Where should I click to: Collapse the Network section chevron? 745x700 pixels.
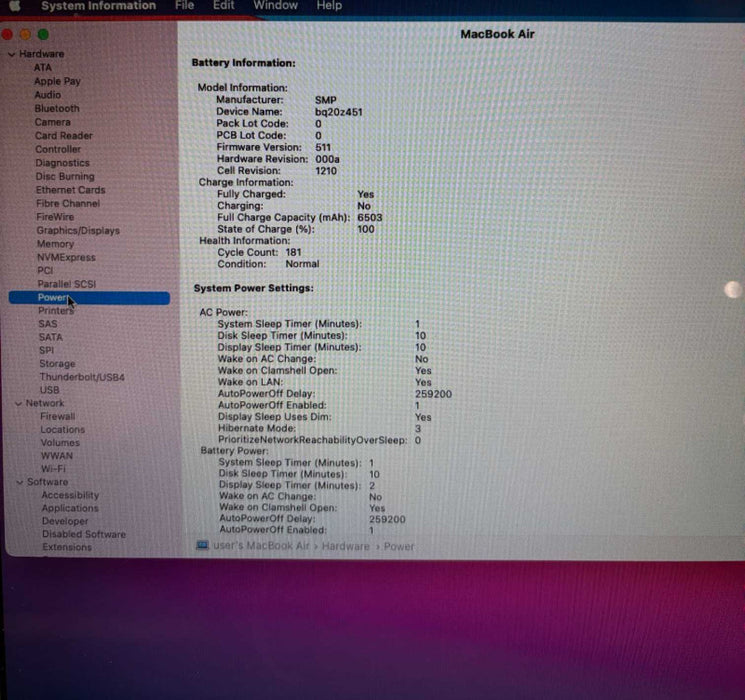[x=19, y=403]
